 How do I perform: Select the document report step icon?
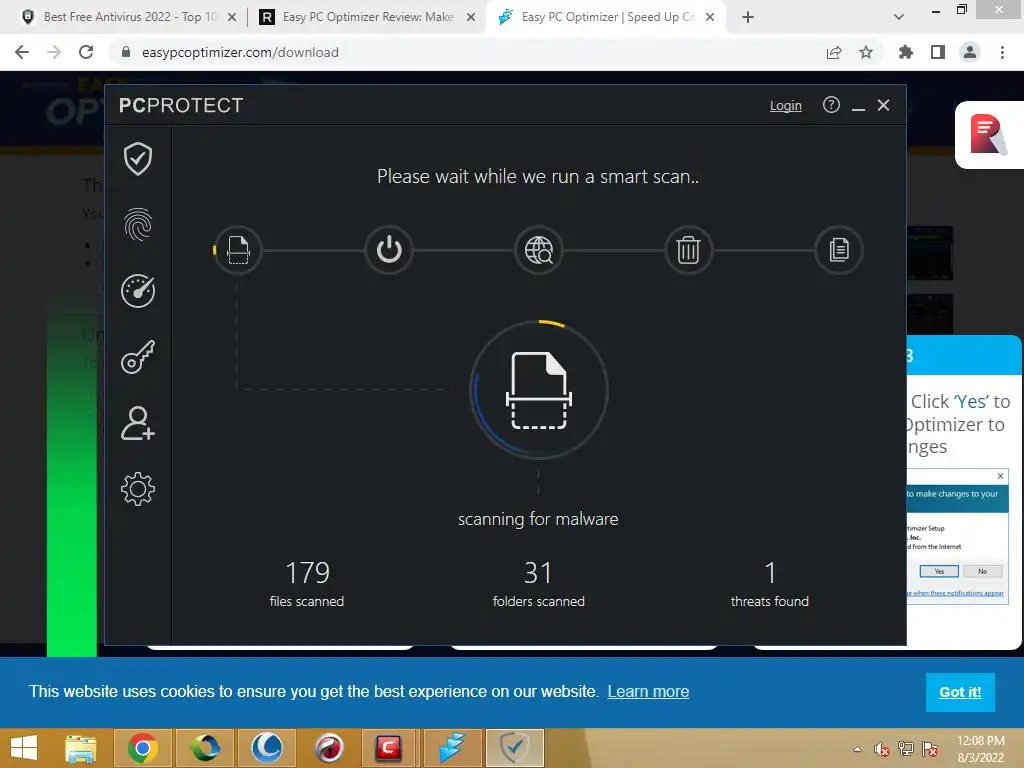point(839,250)
